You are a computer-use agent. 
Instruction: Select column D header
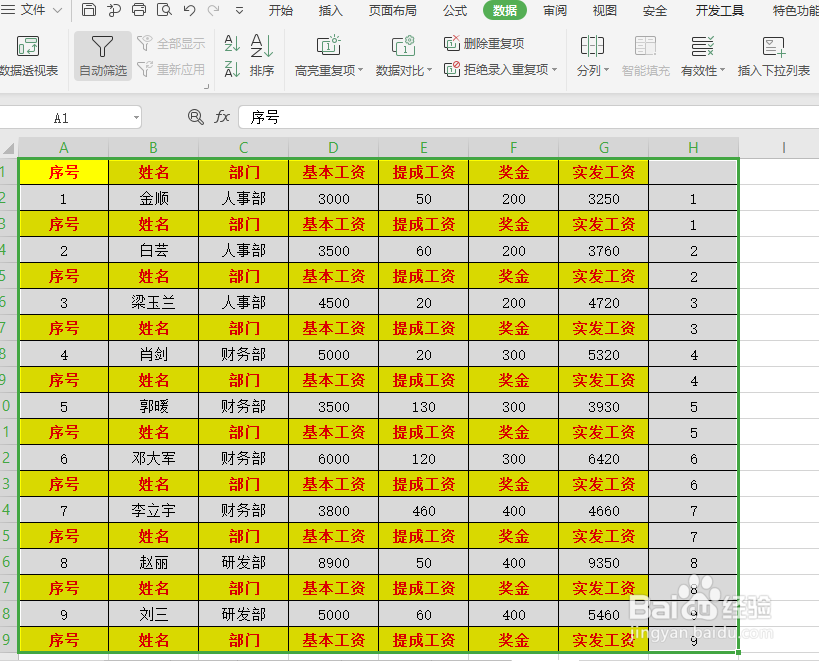coord(333,148)
